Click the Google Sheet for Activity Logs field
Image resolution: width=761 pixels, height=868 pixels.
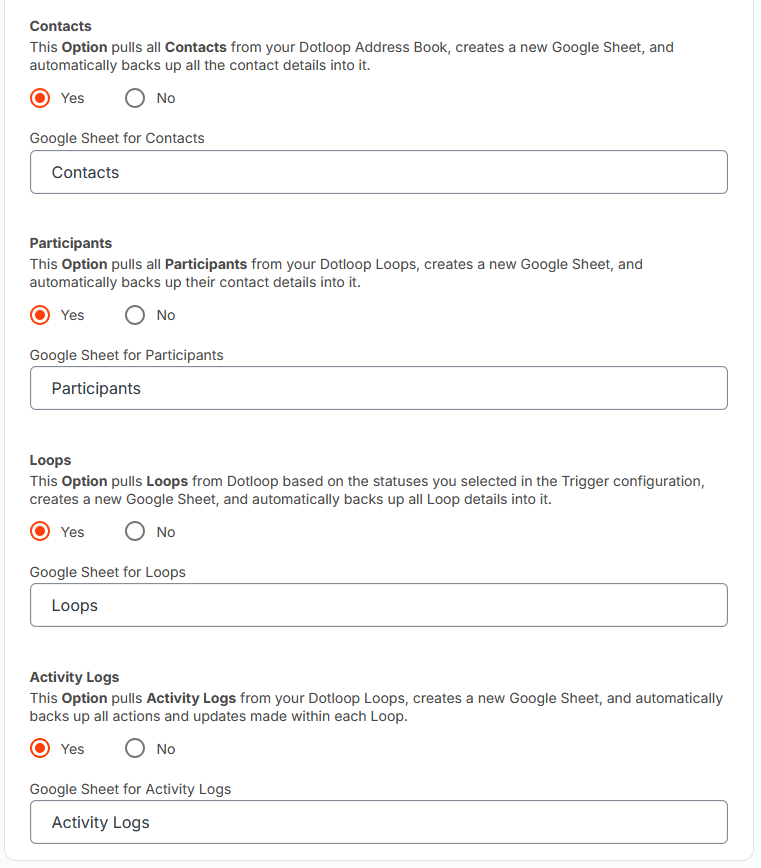tap(378, 822)
